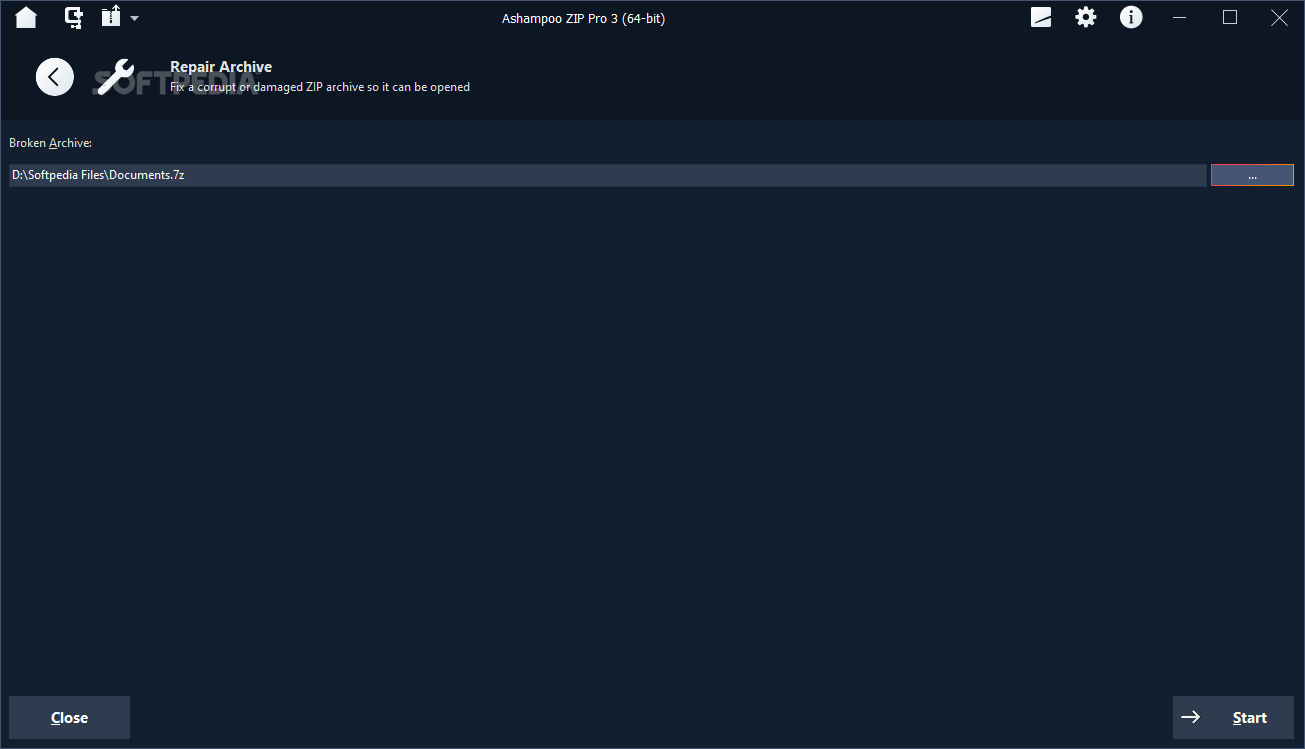Viewport: 1305px width, 749px height.
Task: Open the skin/theme switch icon
Action: tap(1041, 17)
